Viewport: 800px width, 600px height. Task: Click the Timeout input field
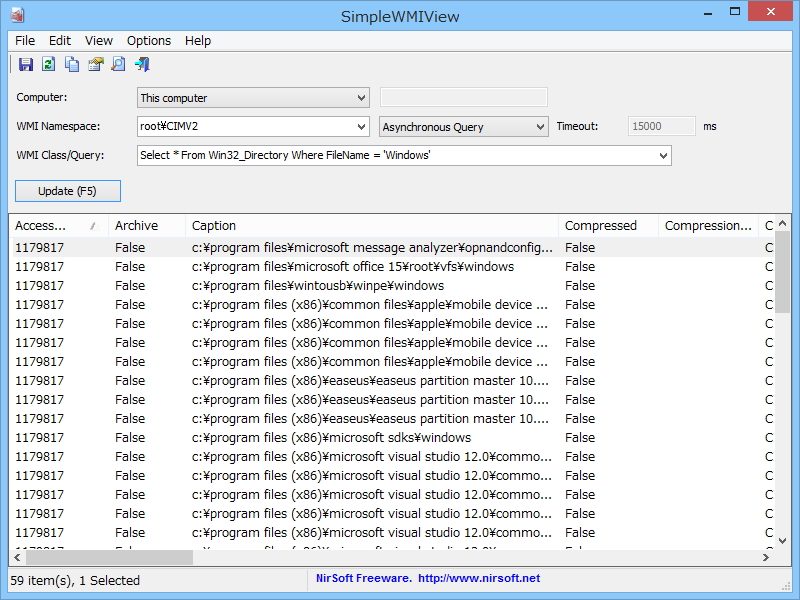660,127
